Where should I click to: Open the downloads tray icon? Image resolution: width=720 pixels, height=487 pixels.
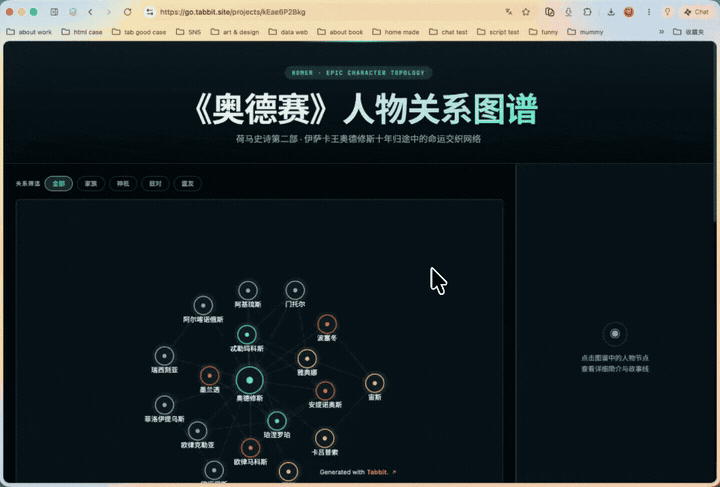point(611,12)
